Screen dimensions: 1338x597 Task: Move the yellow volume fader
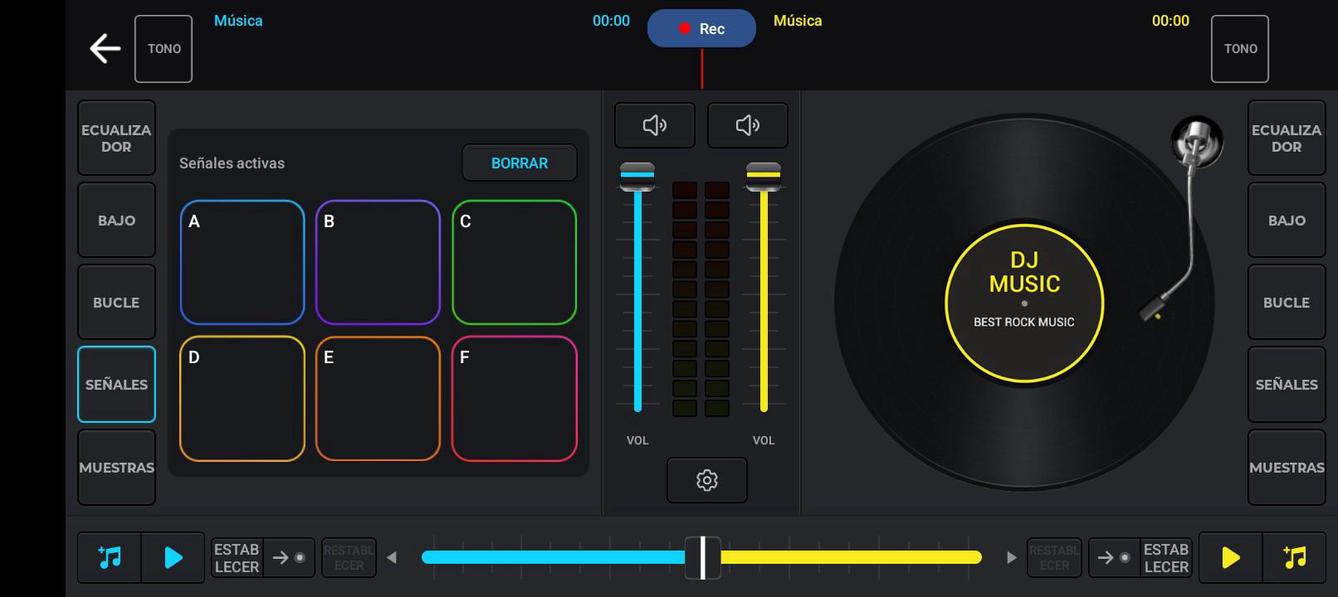[764, 175]
